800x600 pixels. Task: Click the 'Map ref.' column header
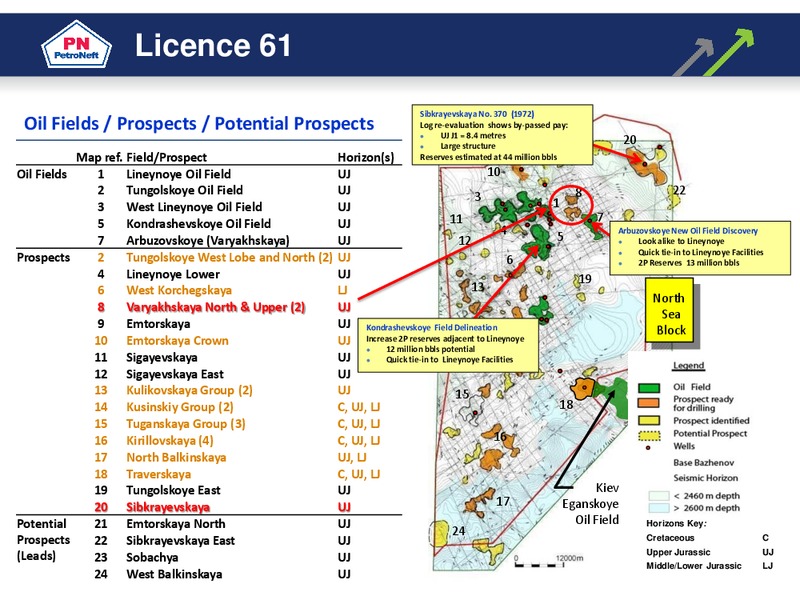click(99, 157)
